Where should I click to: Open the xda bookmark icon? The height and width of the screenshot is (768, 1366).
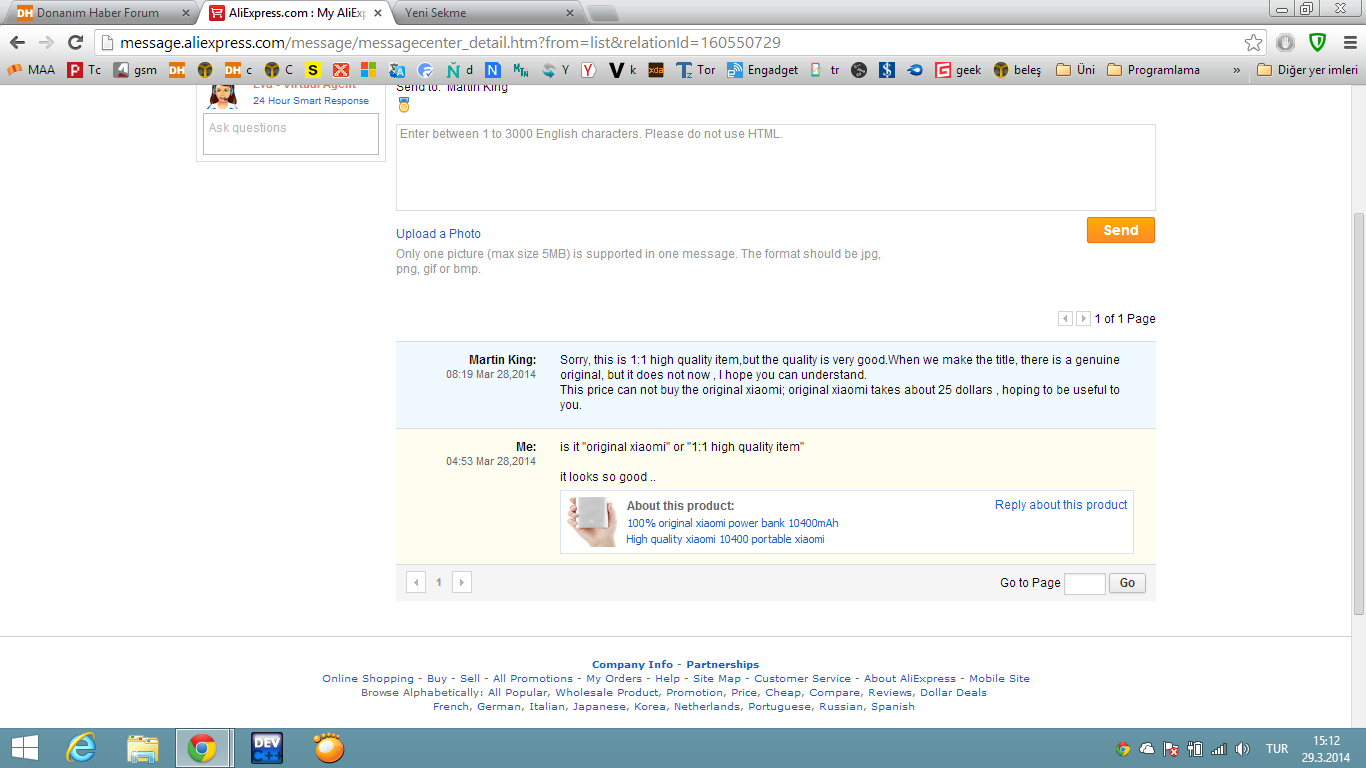(656, 70)
